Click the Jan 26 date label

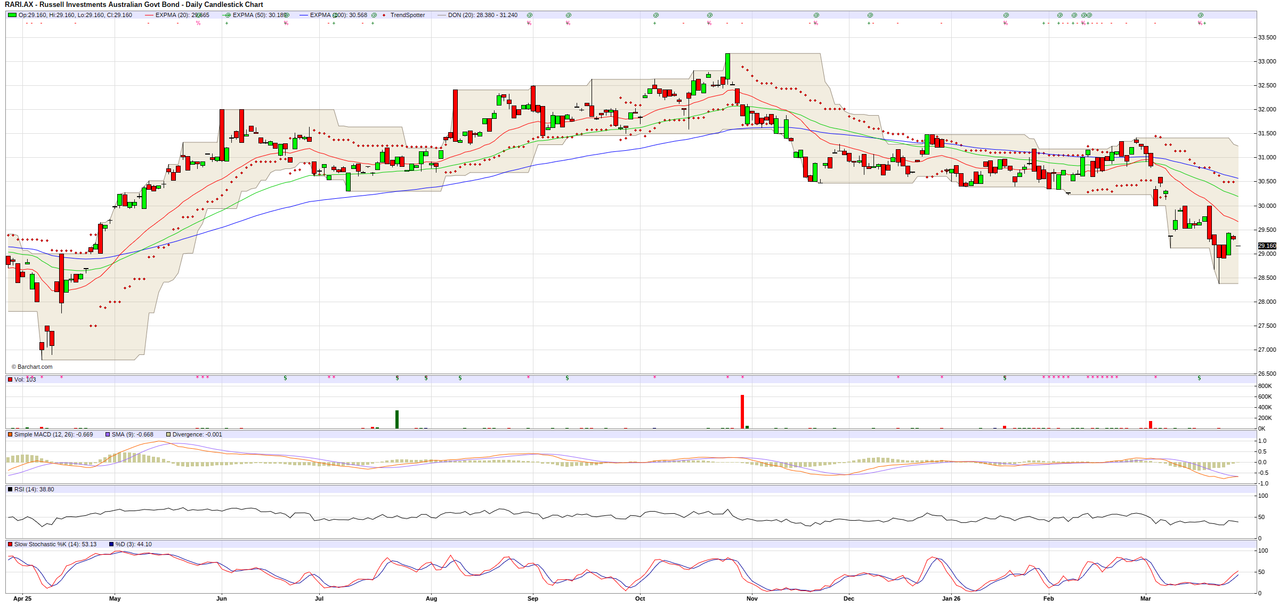click(952, 599)
